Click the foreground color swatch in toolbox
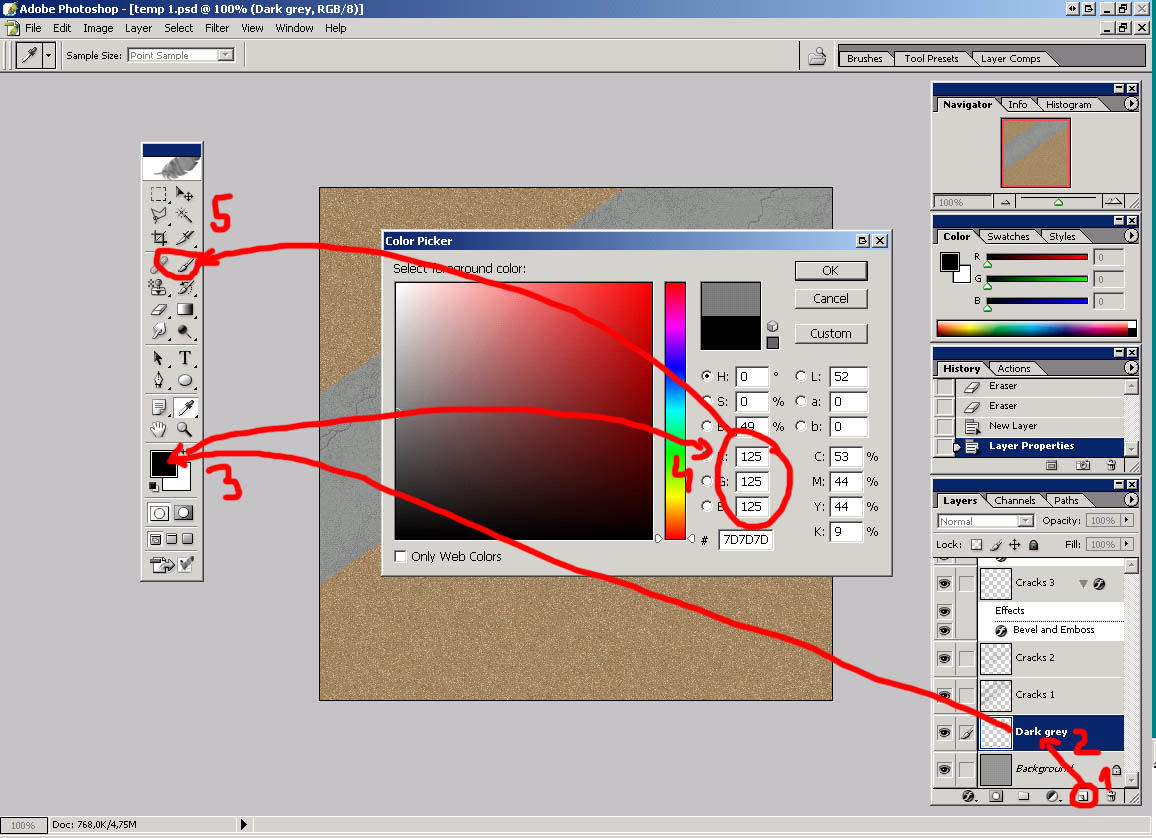 coord(163,462)
